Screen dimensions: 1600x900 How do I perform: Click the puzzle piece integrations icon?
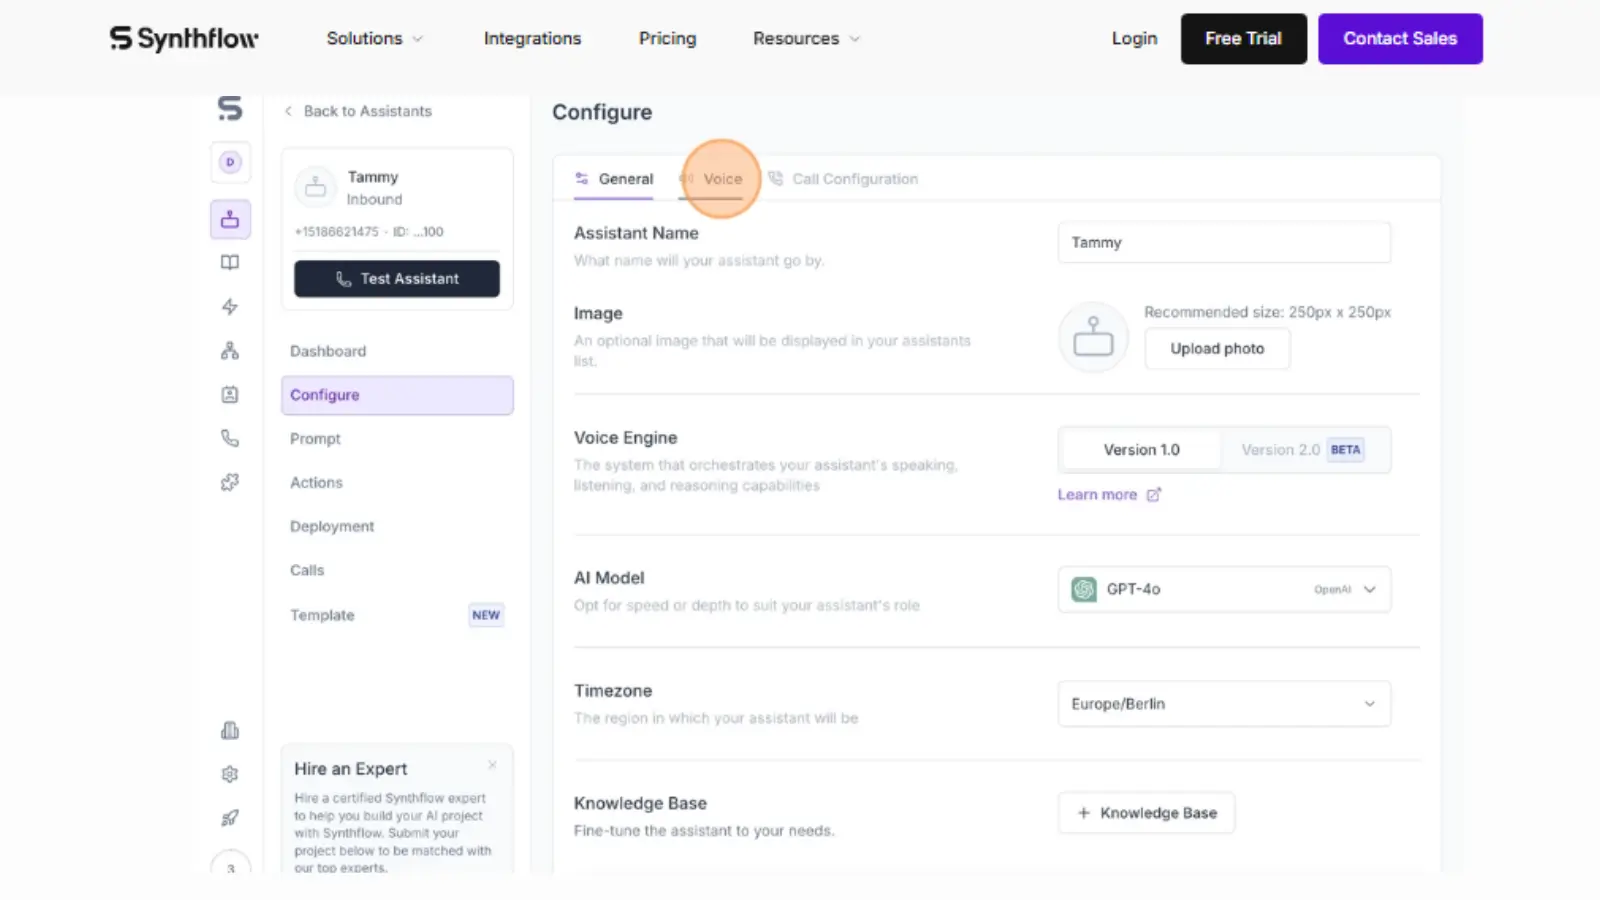[x=230, y=482]
